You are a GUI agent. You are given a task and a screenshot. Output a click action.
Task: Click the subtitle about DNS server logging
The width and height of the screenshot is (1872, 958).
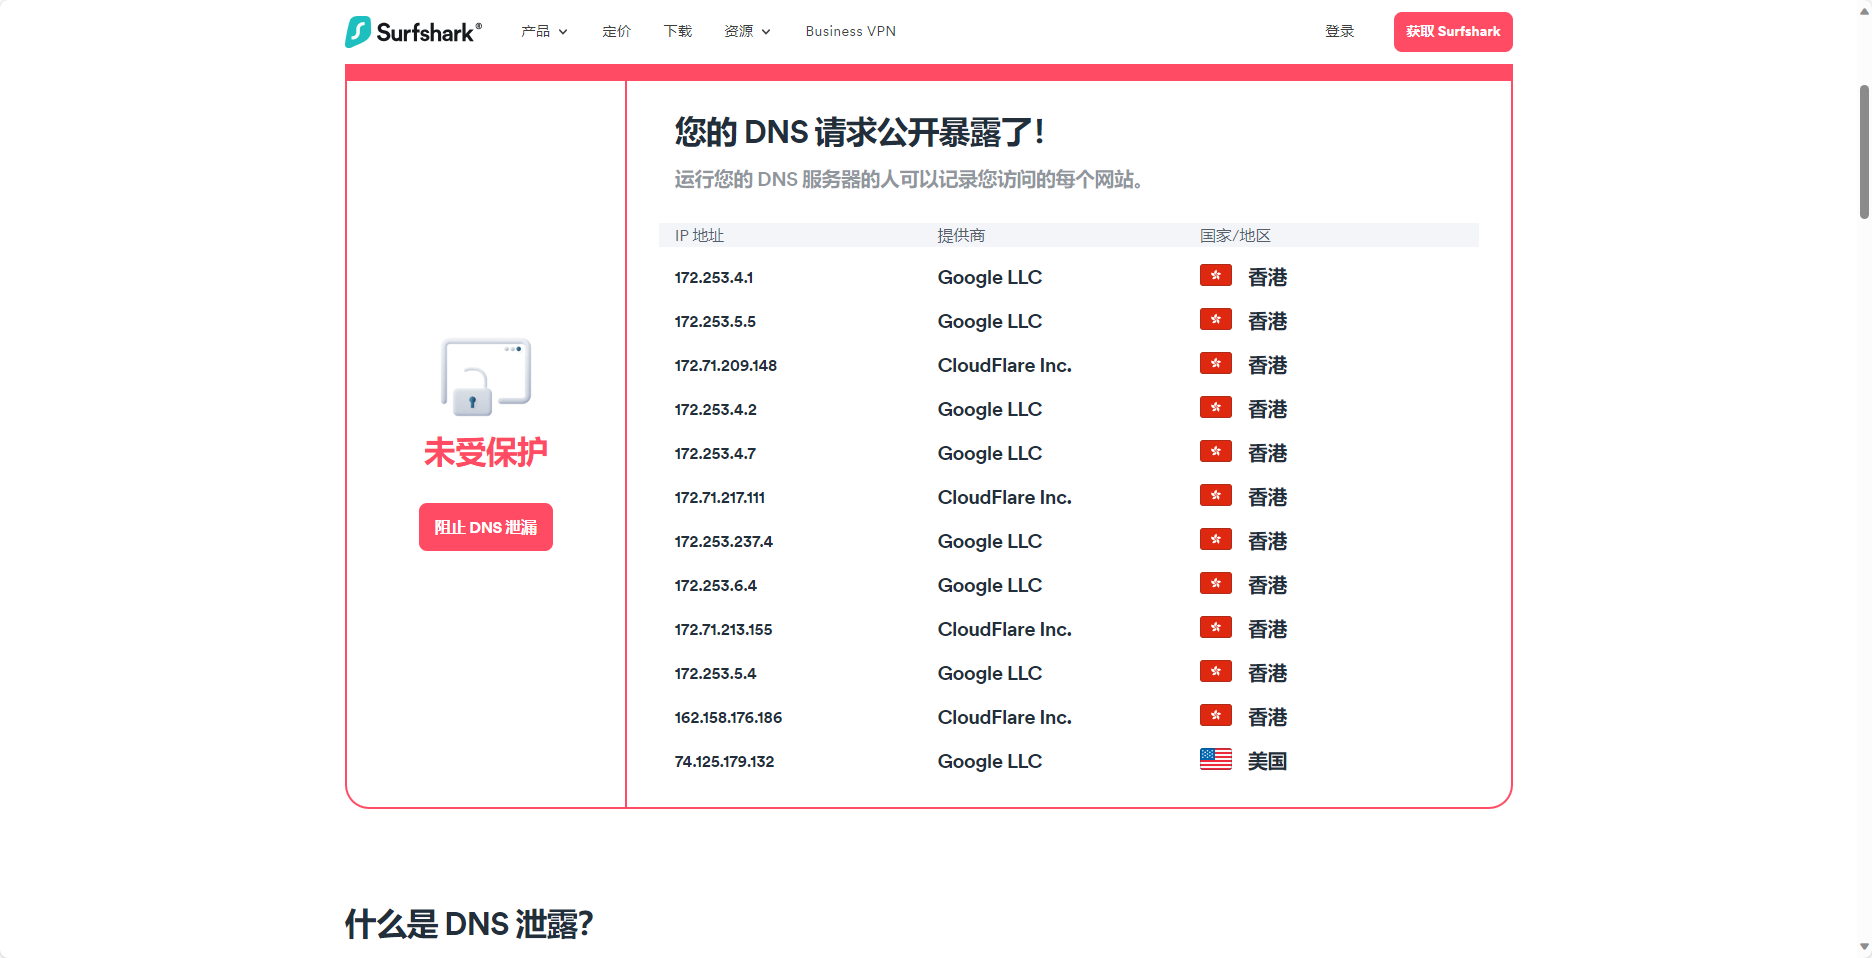(909, 180)
